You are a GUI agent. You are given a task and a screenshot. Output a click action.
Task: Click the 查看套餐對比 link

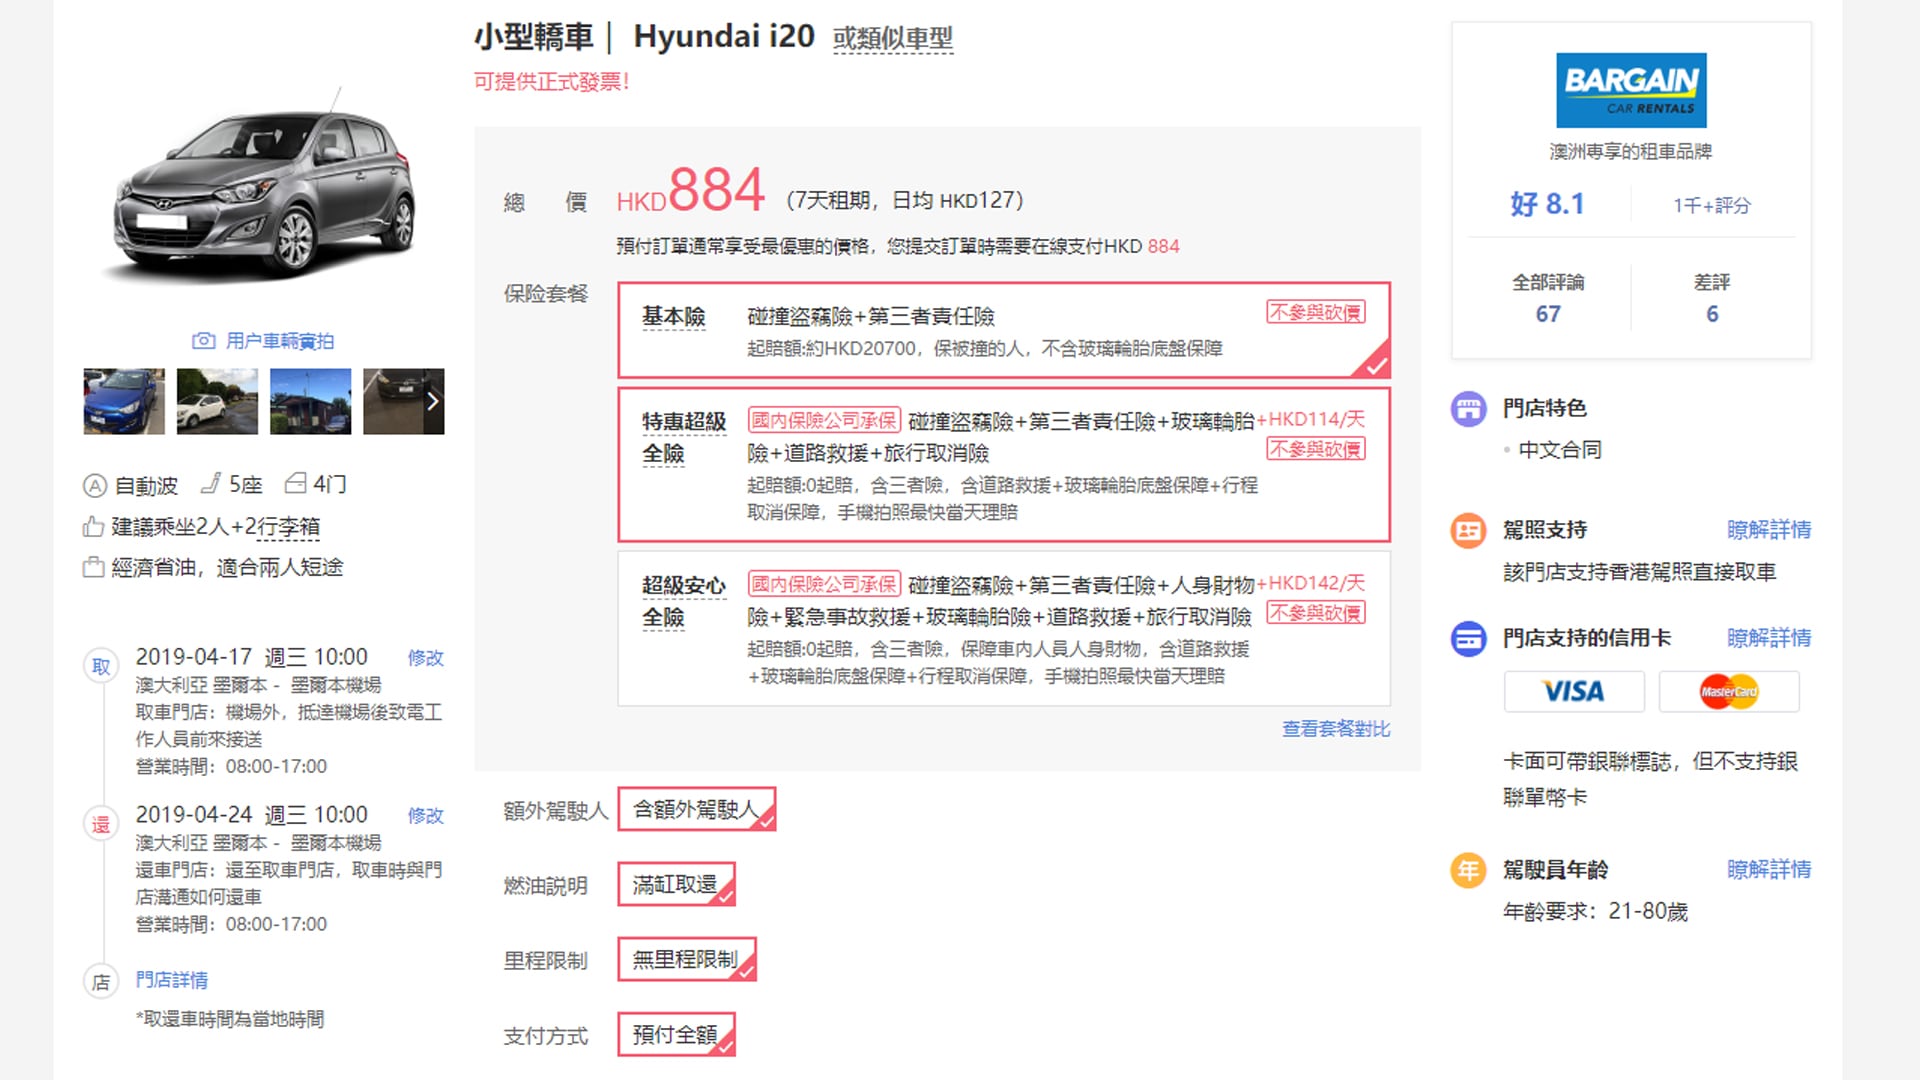(x=1335, y=729)
